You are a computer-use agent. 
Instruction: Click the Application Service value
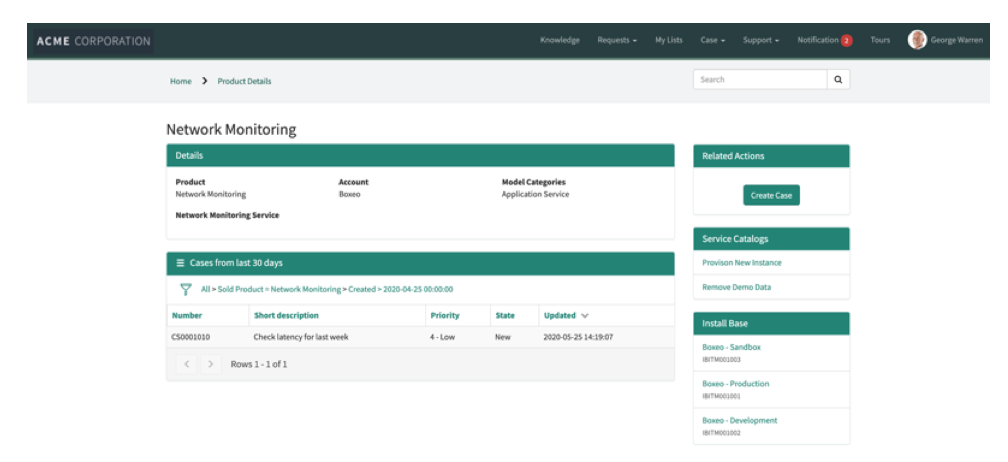click(536, 194)
